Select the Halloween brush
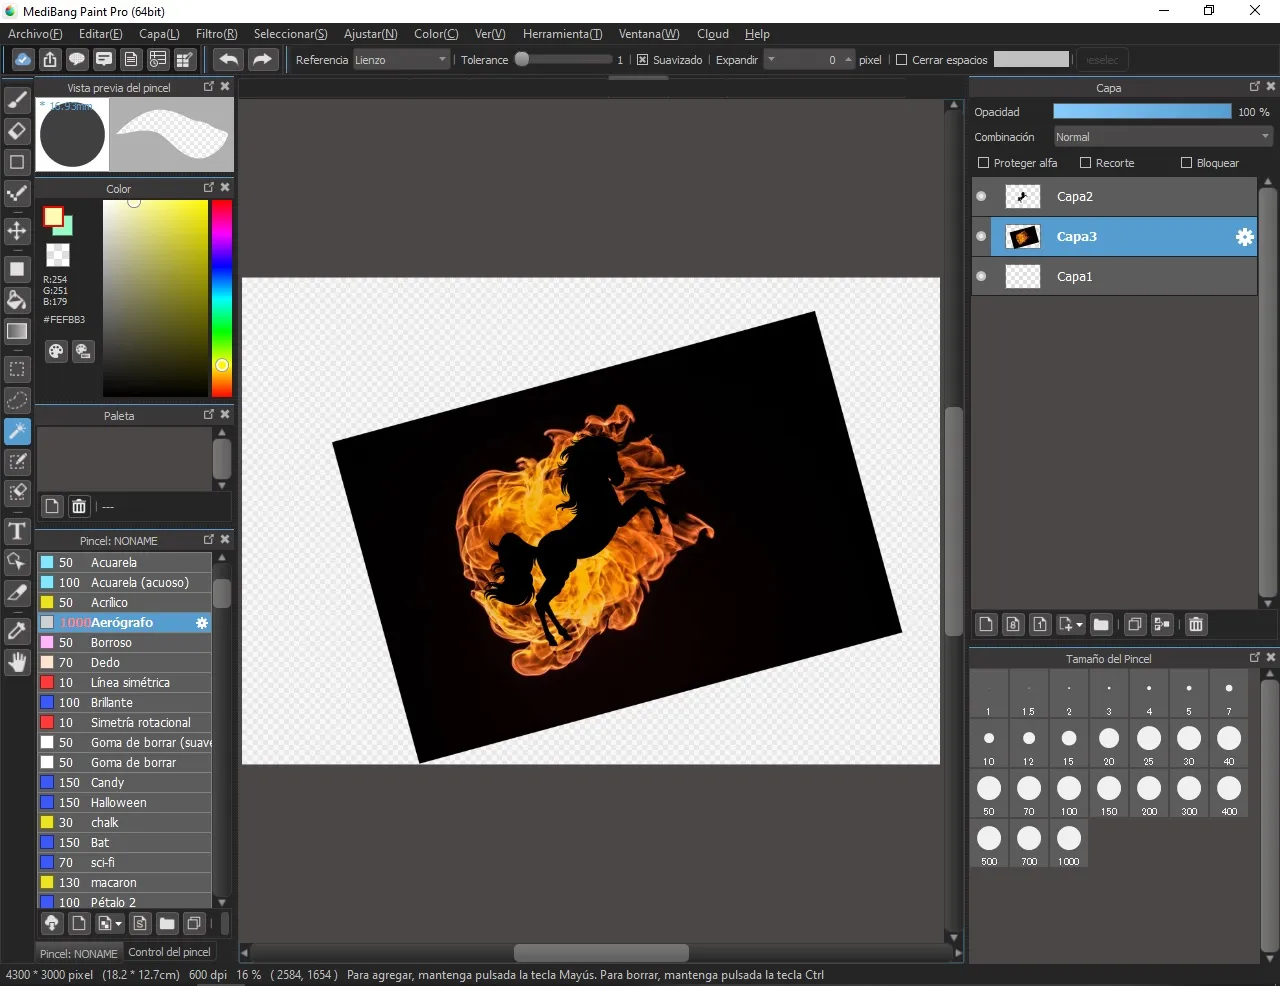Image resolution: width=1280 pixels, height=986 pixels. (x=125, y=803)
